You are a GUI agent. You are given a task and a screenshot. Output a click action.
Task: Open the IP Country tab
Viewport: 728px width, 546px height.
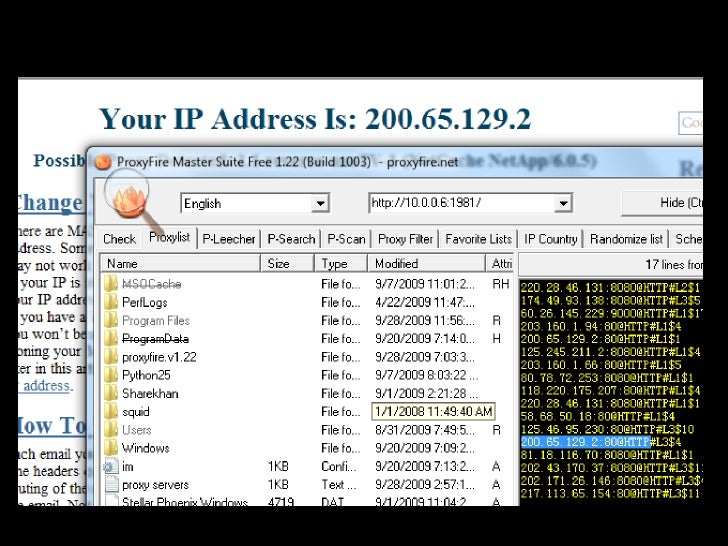click(550, 239)
